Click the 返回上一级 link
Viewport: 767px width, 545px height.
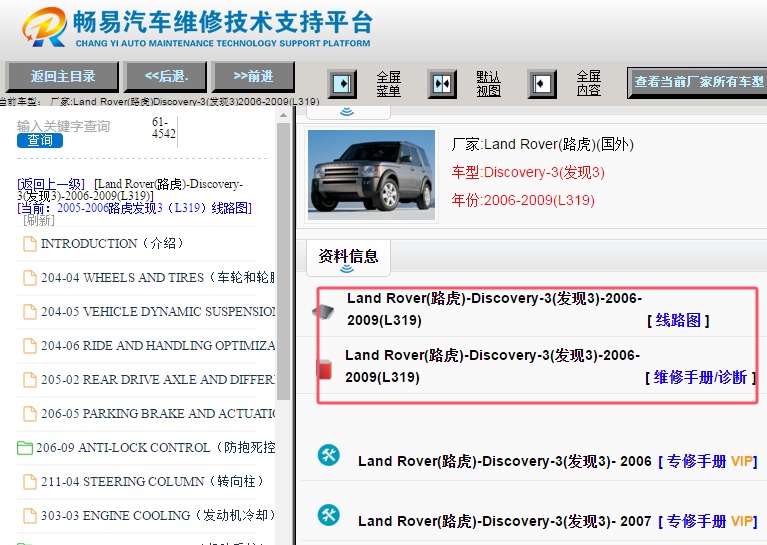(51, 184)
